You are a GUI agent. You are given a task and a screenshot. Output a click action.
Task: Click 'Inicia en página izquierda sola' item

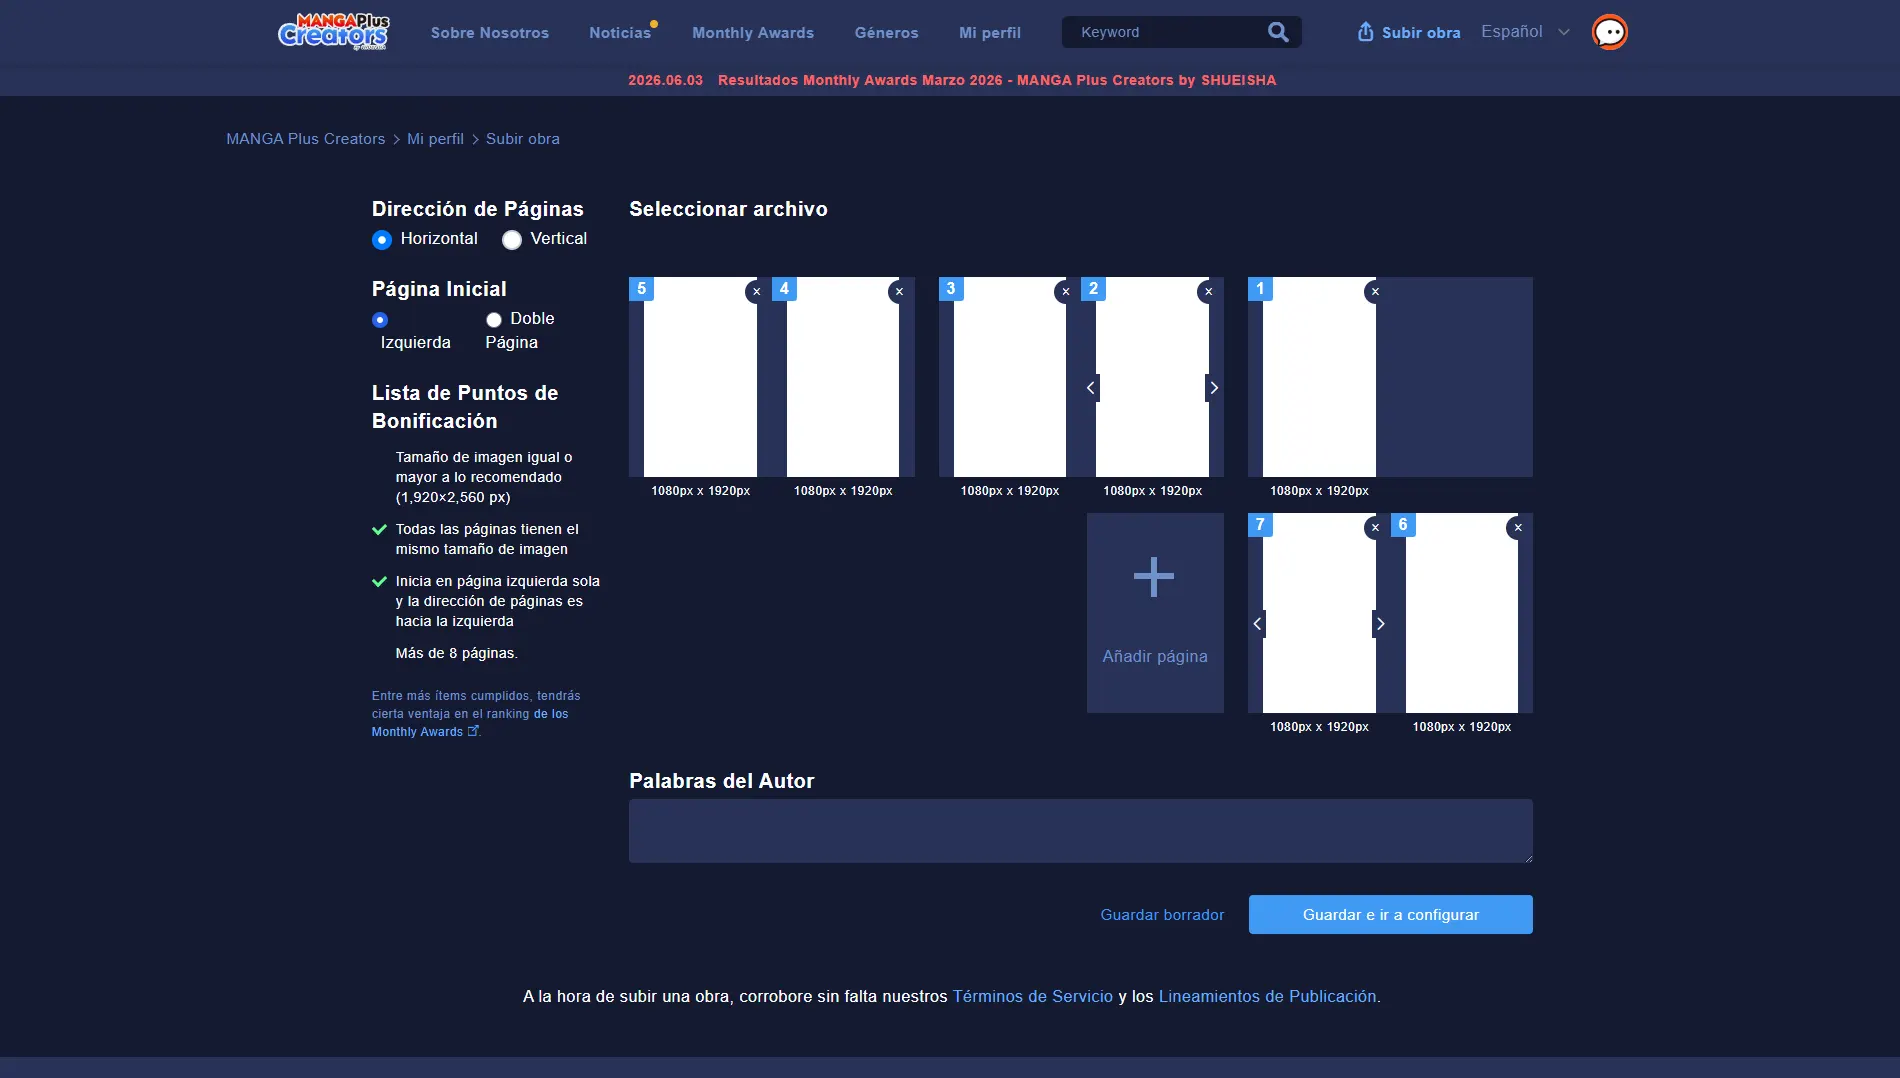497,601
